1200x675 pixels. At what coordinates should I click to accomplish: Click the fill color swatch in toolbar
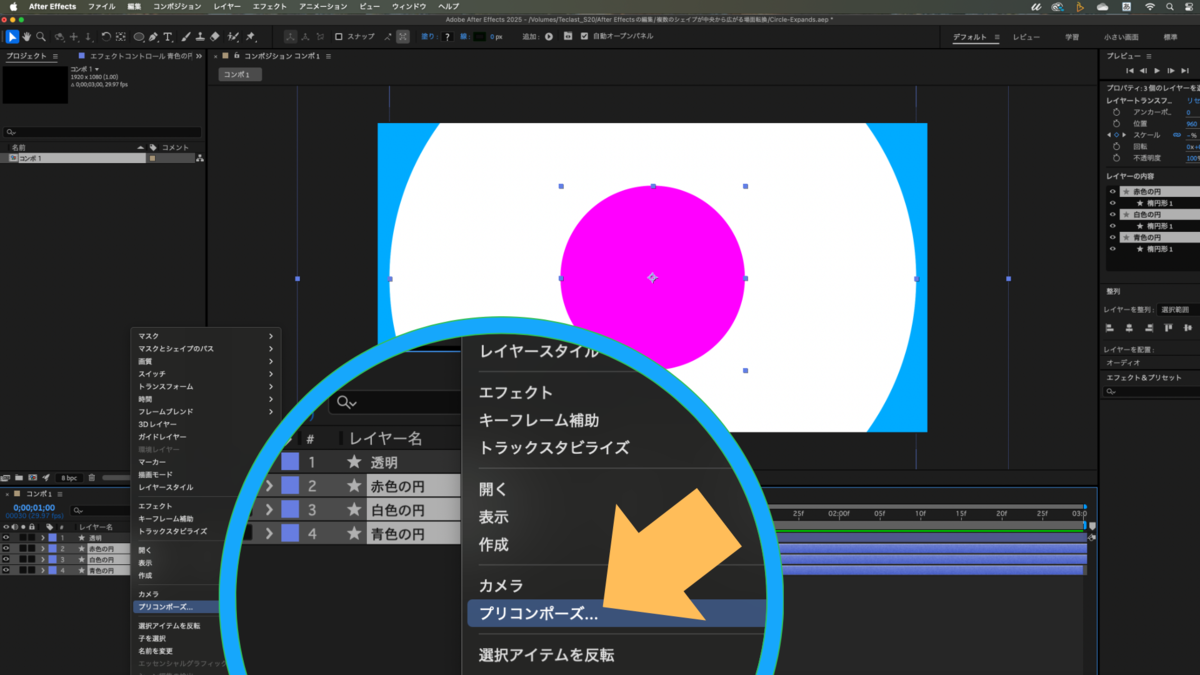[447, 37]
